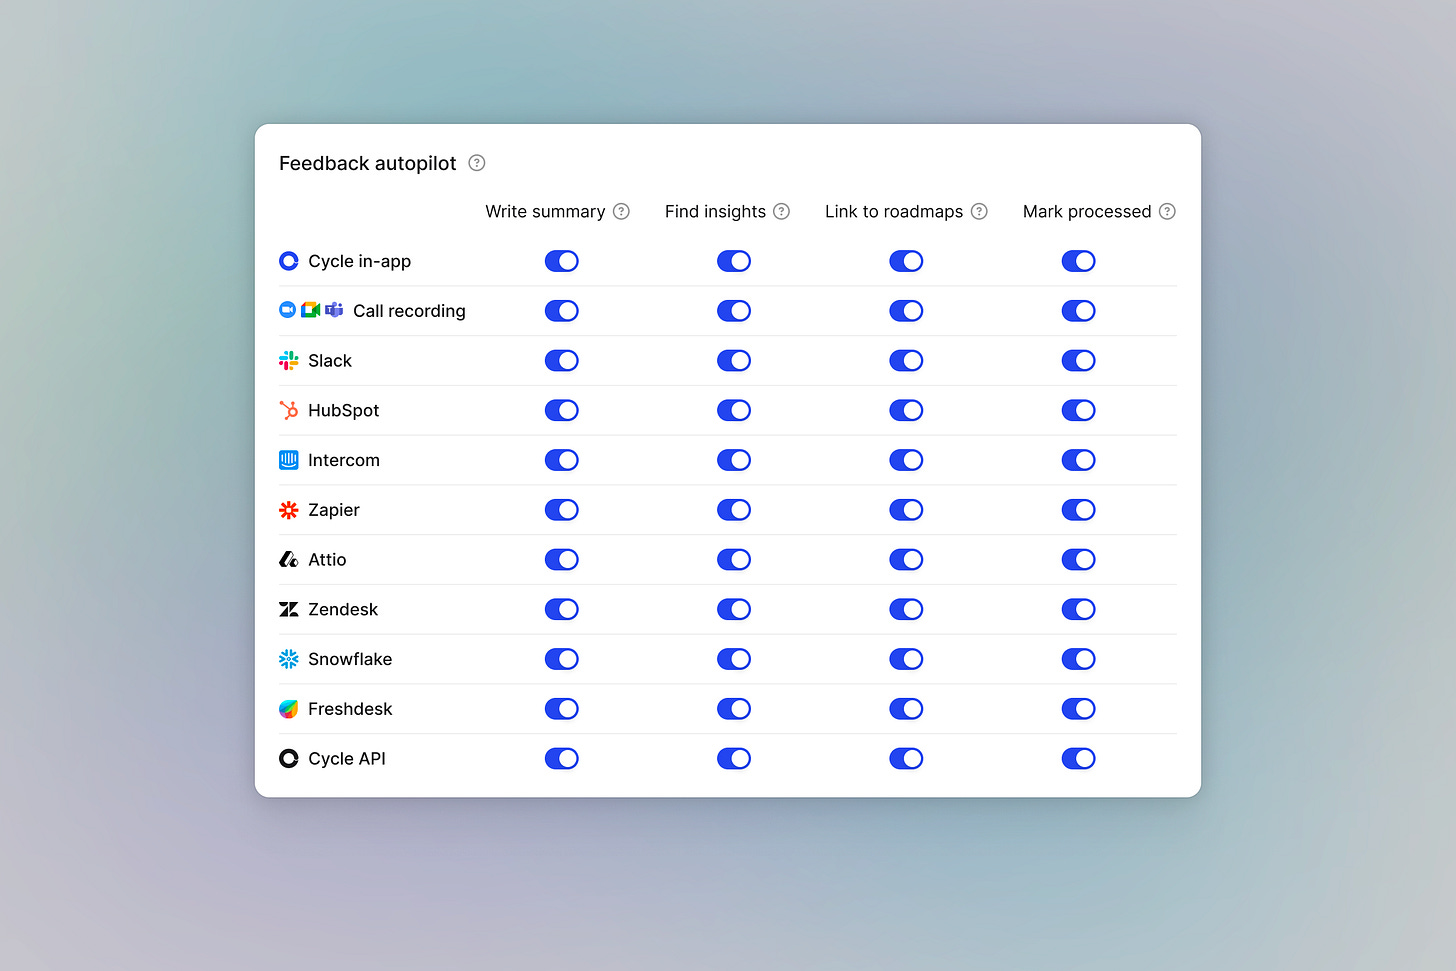
Task: Click the Slack logo icon
Action: pyautogui.click(x=289, y=361)
